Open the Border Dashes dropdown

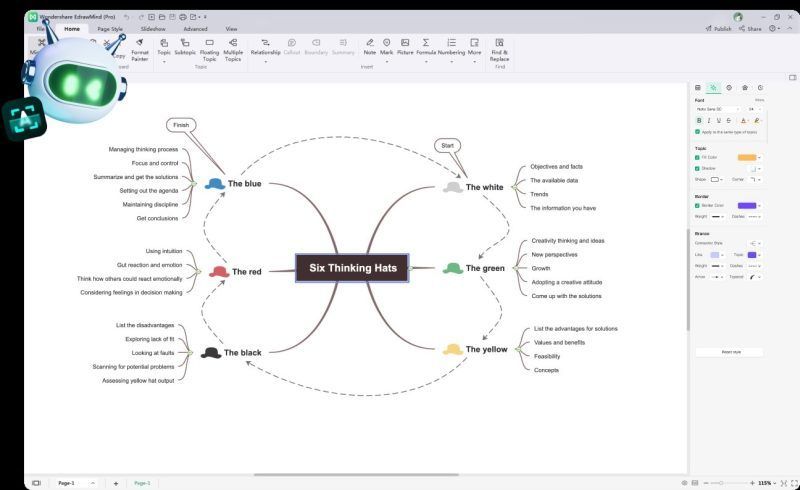point(755,217)
